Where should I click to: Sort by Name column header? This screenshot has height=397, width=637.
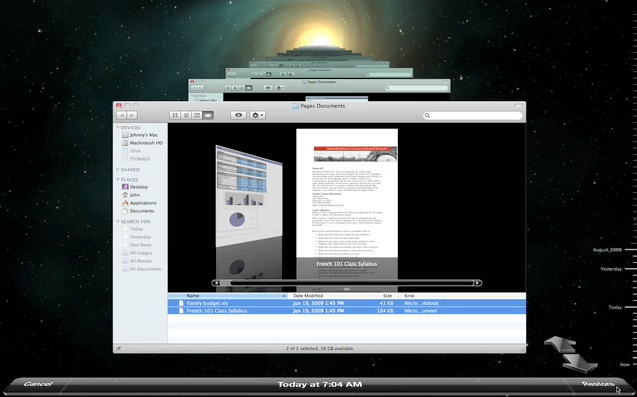(228, 296)
